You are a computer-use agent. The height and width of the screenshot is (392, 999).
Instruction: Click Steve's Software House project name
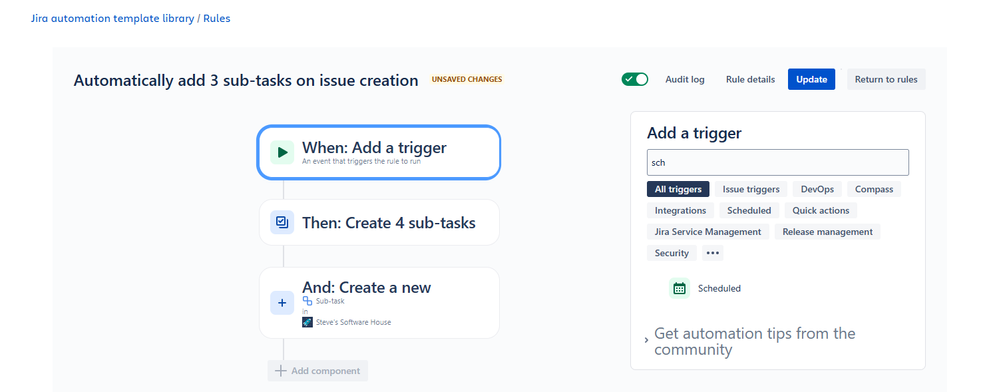click(x=354, y=323)
